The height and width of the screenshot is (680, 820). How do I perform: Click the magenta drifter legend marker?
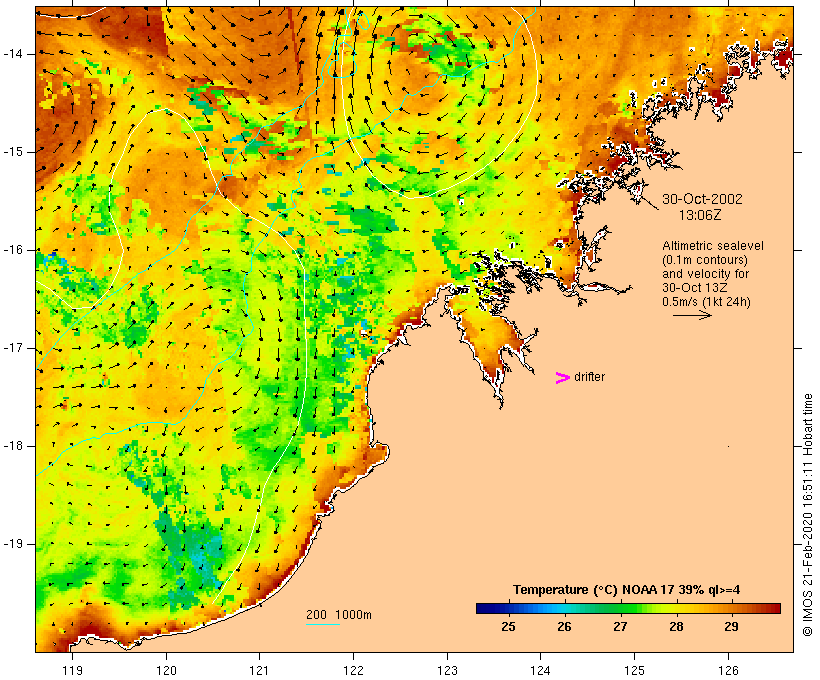562,378
